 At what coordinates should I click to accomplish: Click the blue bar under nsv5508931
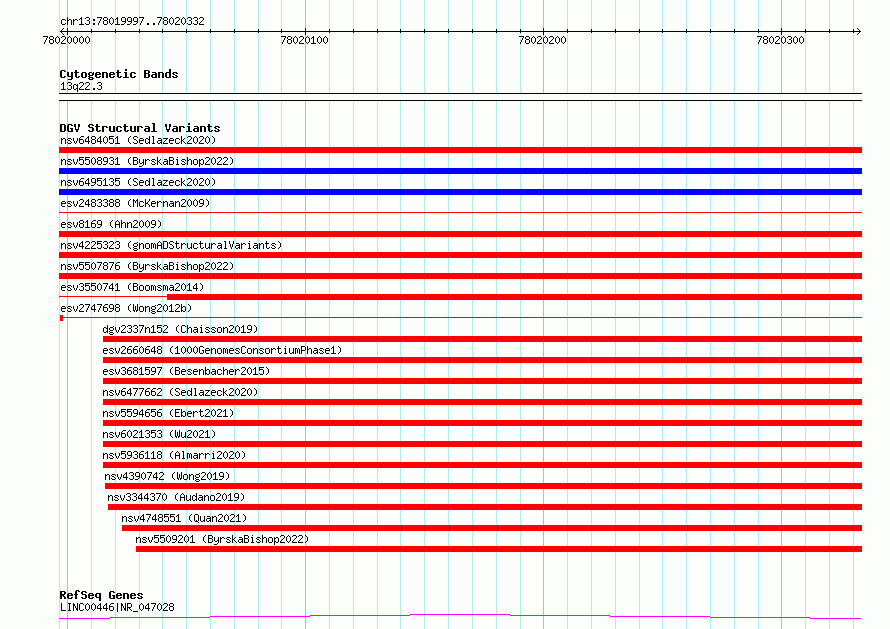(x=460, y=171)
